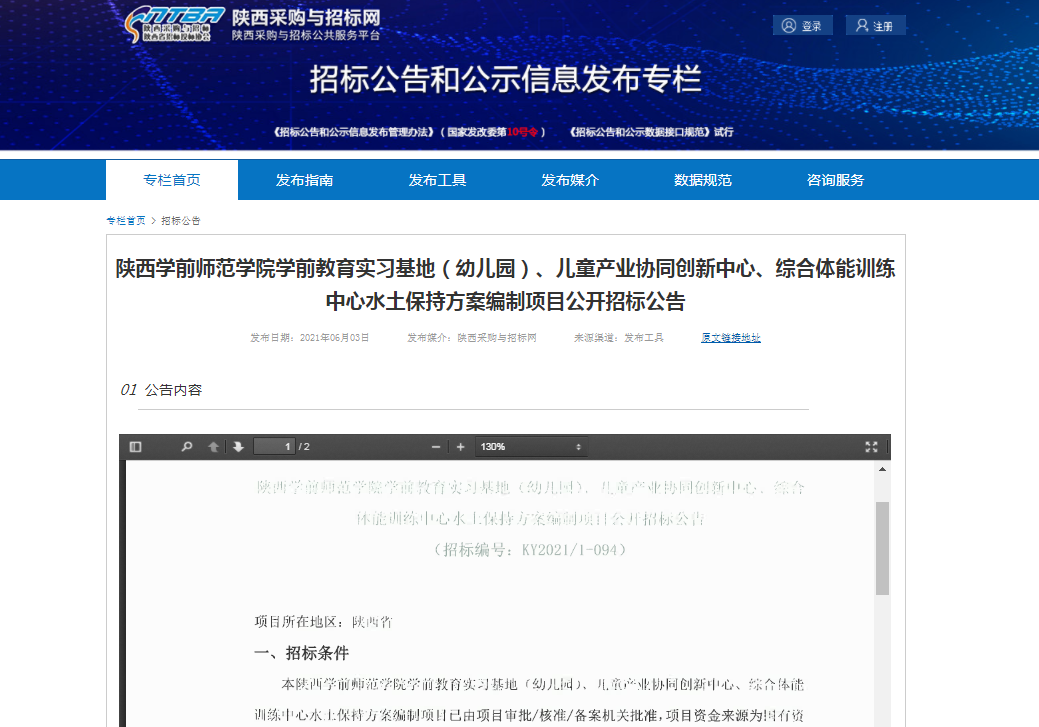Toggle the PDF sidebar panel

(x=136, y=447)
